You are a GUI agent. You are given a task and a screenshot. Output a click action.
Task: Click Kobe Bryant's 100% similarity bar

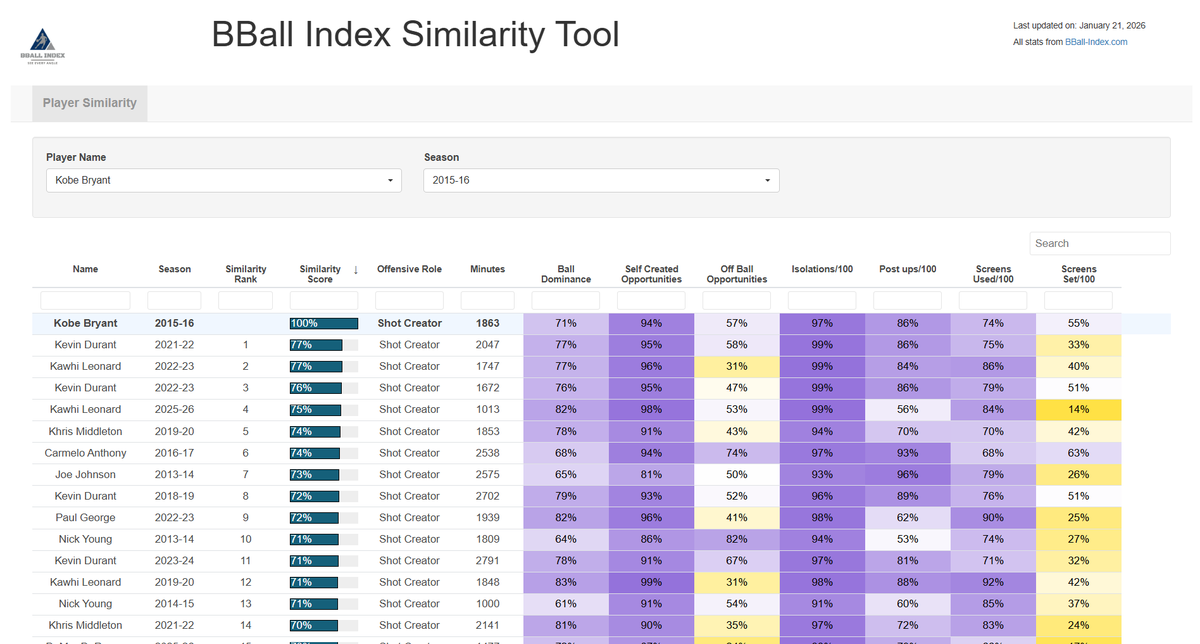point(324,323)
